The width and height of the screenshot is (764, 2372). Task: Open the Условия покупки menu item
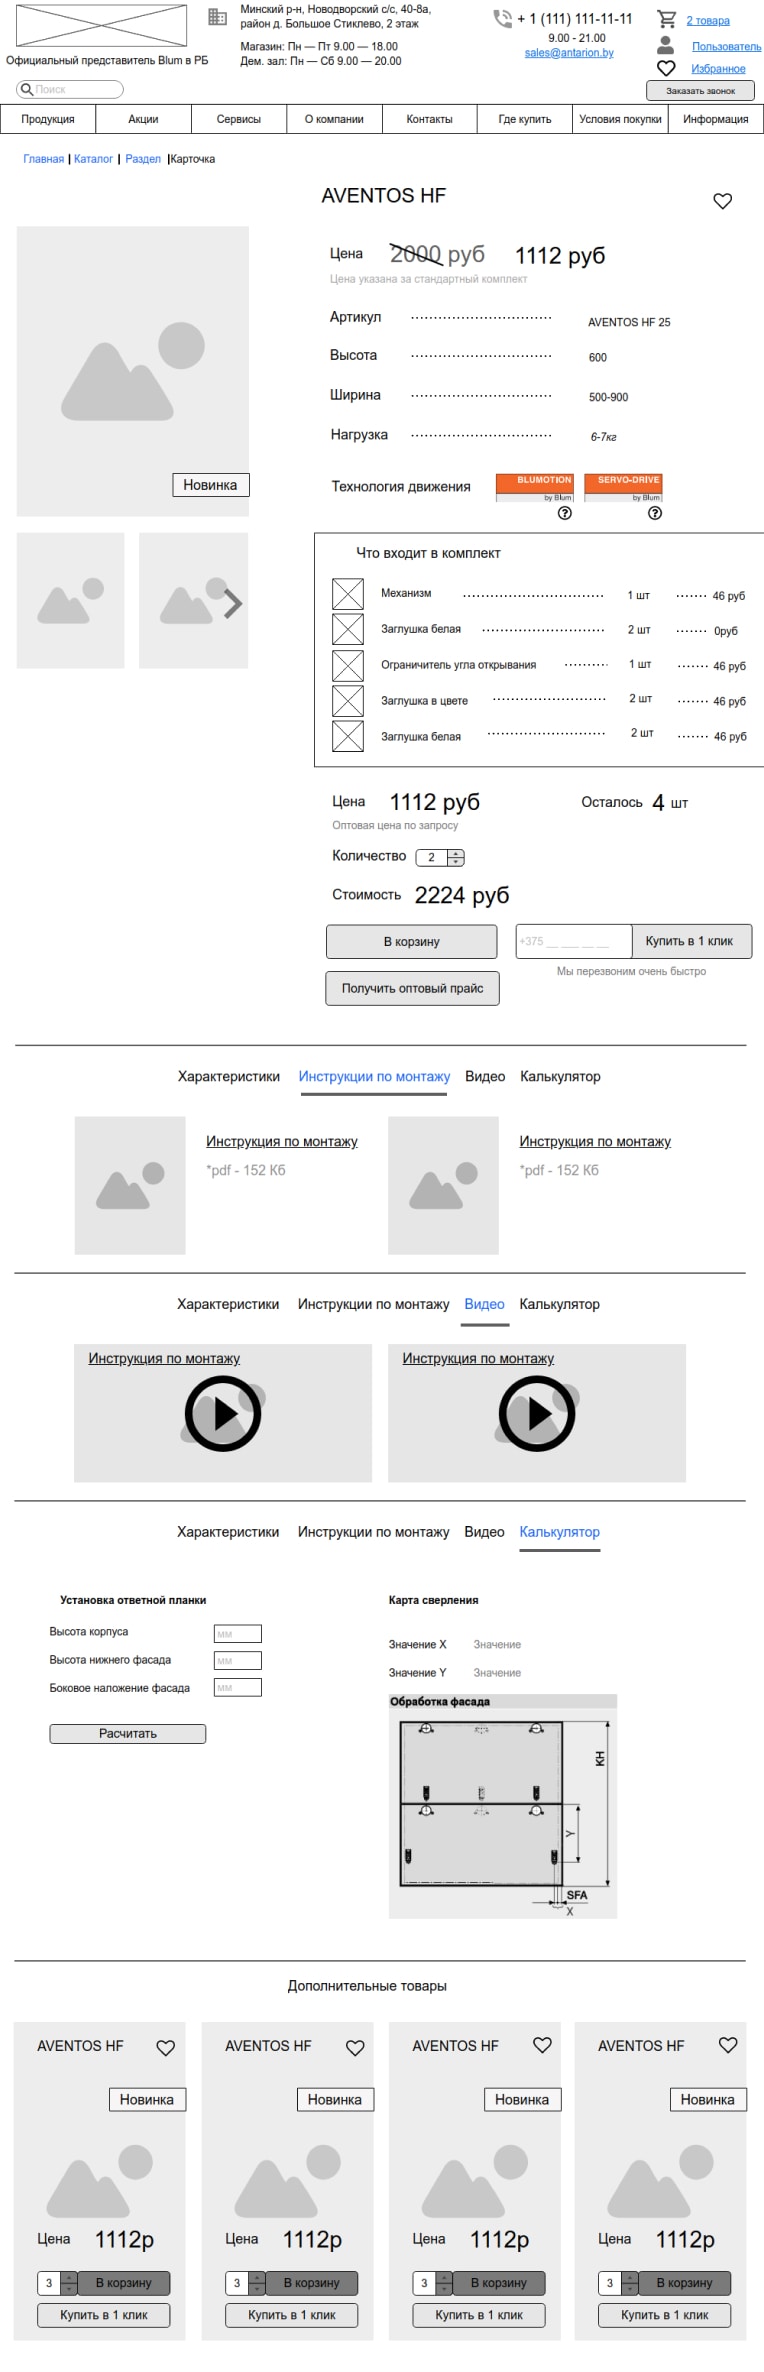[x=620, y=119]
